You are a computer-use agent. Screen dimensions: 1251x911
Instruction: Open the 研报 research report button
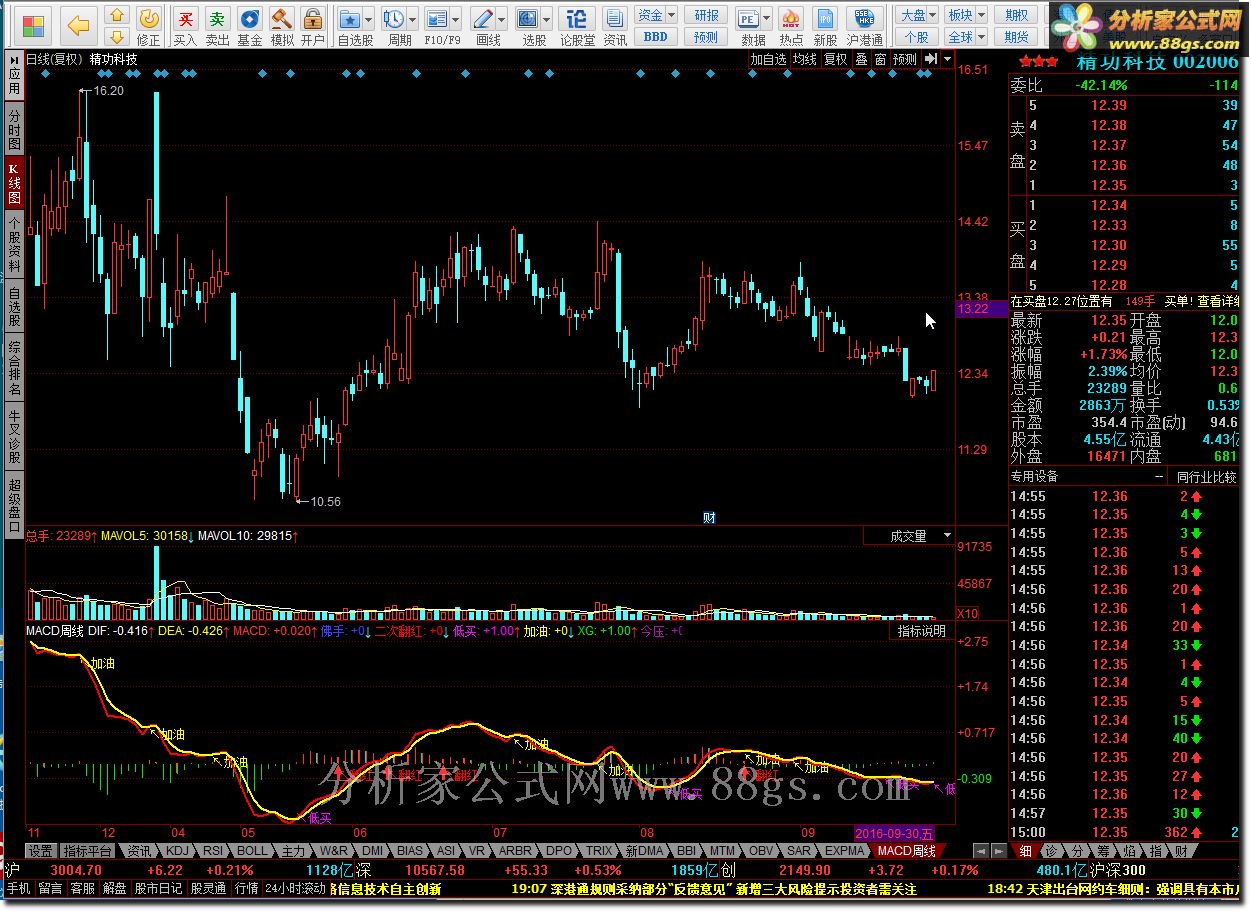[x=706, y=15]
